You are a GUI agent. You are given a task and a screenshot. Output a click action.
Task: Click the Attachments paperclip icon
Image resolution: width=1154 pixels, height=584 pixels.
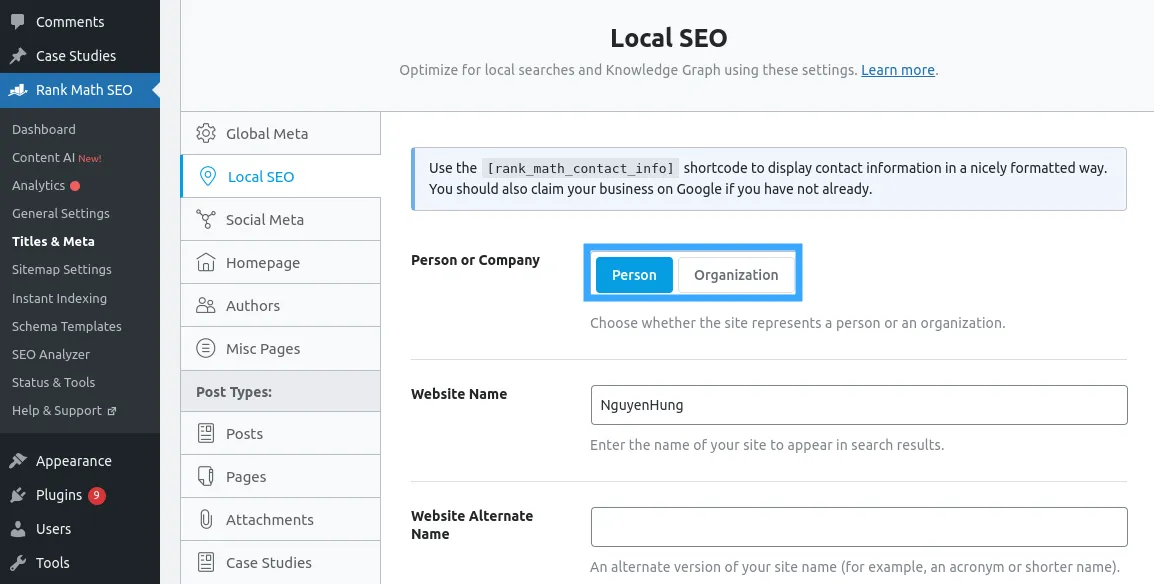(206, 519)
